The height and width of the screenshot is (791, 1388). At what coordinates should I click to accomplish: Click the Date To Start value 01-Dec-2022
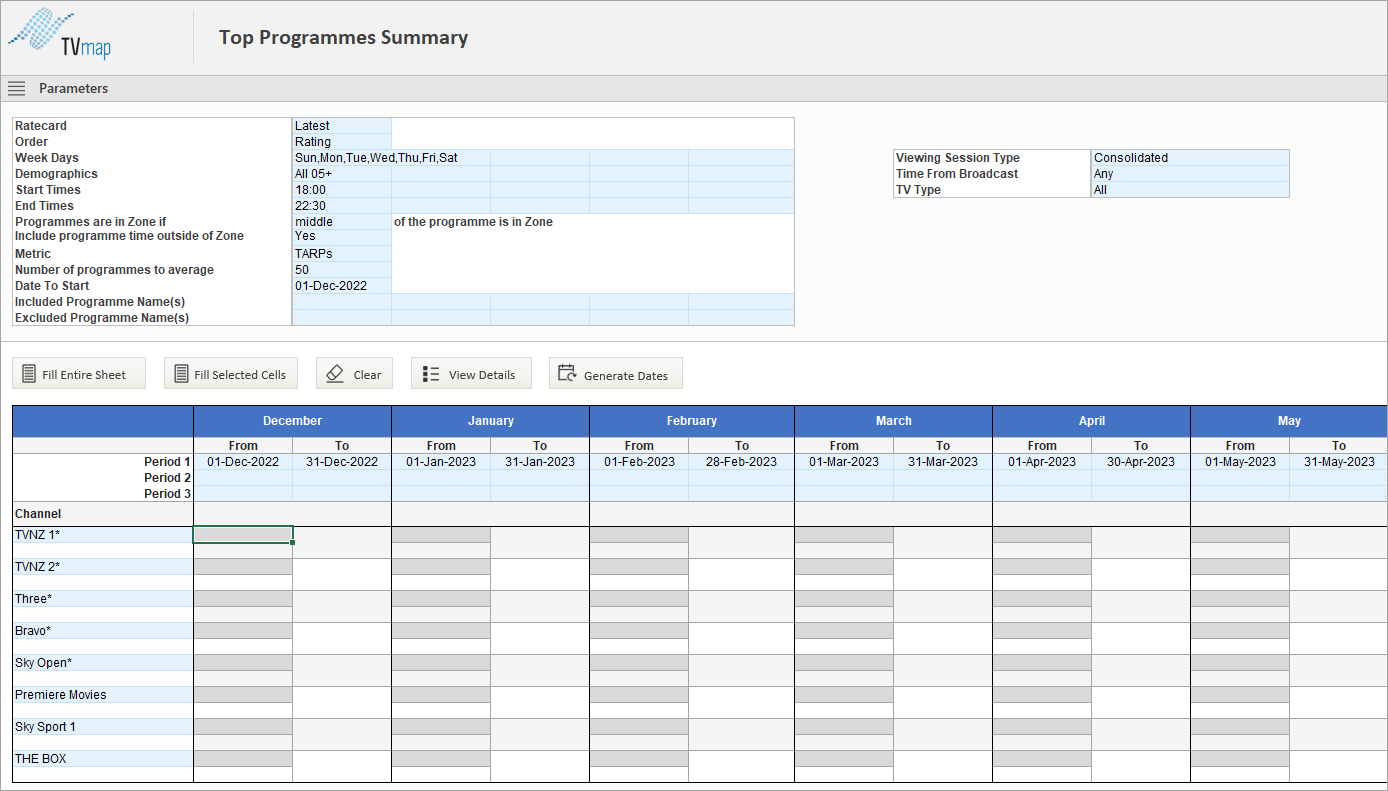point(342,286)
